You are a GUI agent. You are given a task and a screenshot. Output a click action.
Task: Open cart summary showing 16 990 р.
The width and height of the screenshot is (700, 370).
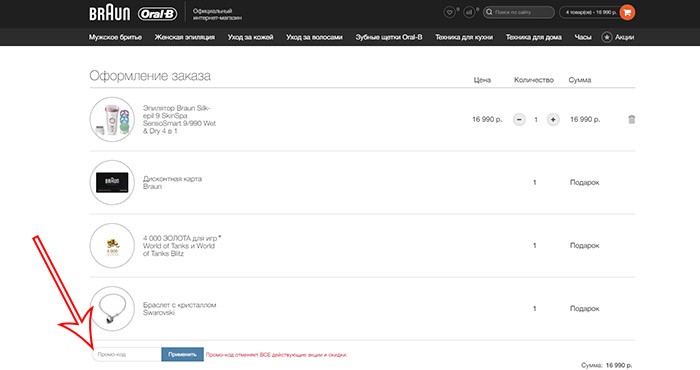tap(591, 12)
